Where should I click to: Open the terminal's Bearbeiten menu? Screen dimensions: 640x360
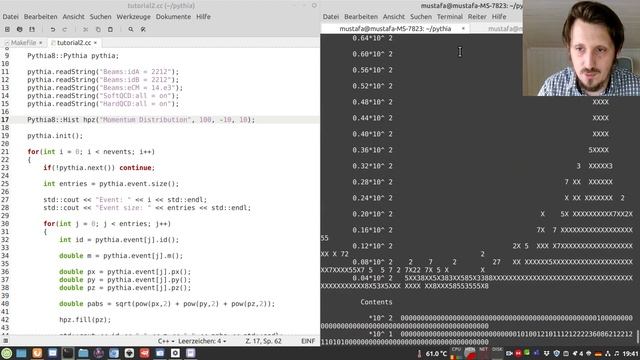[x=361, y=17]
